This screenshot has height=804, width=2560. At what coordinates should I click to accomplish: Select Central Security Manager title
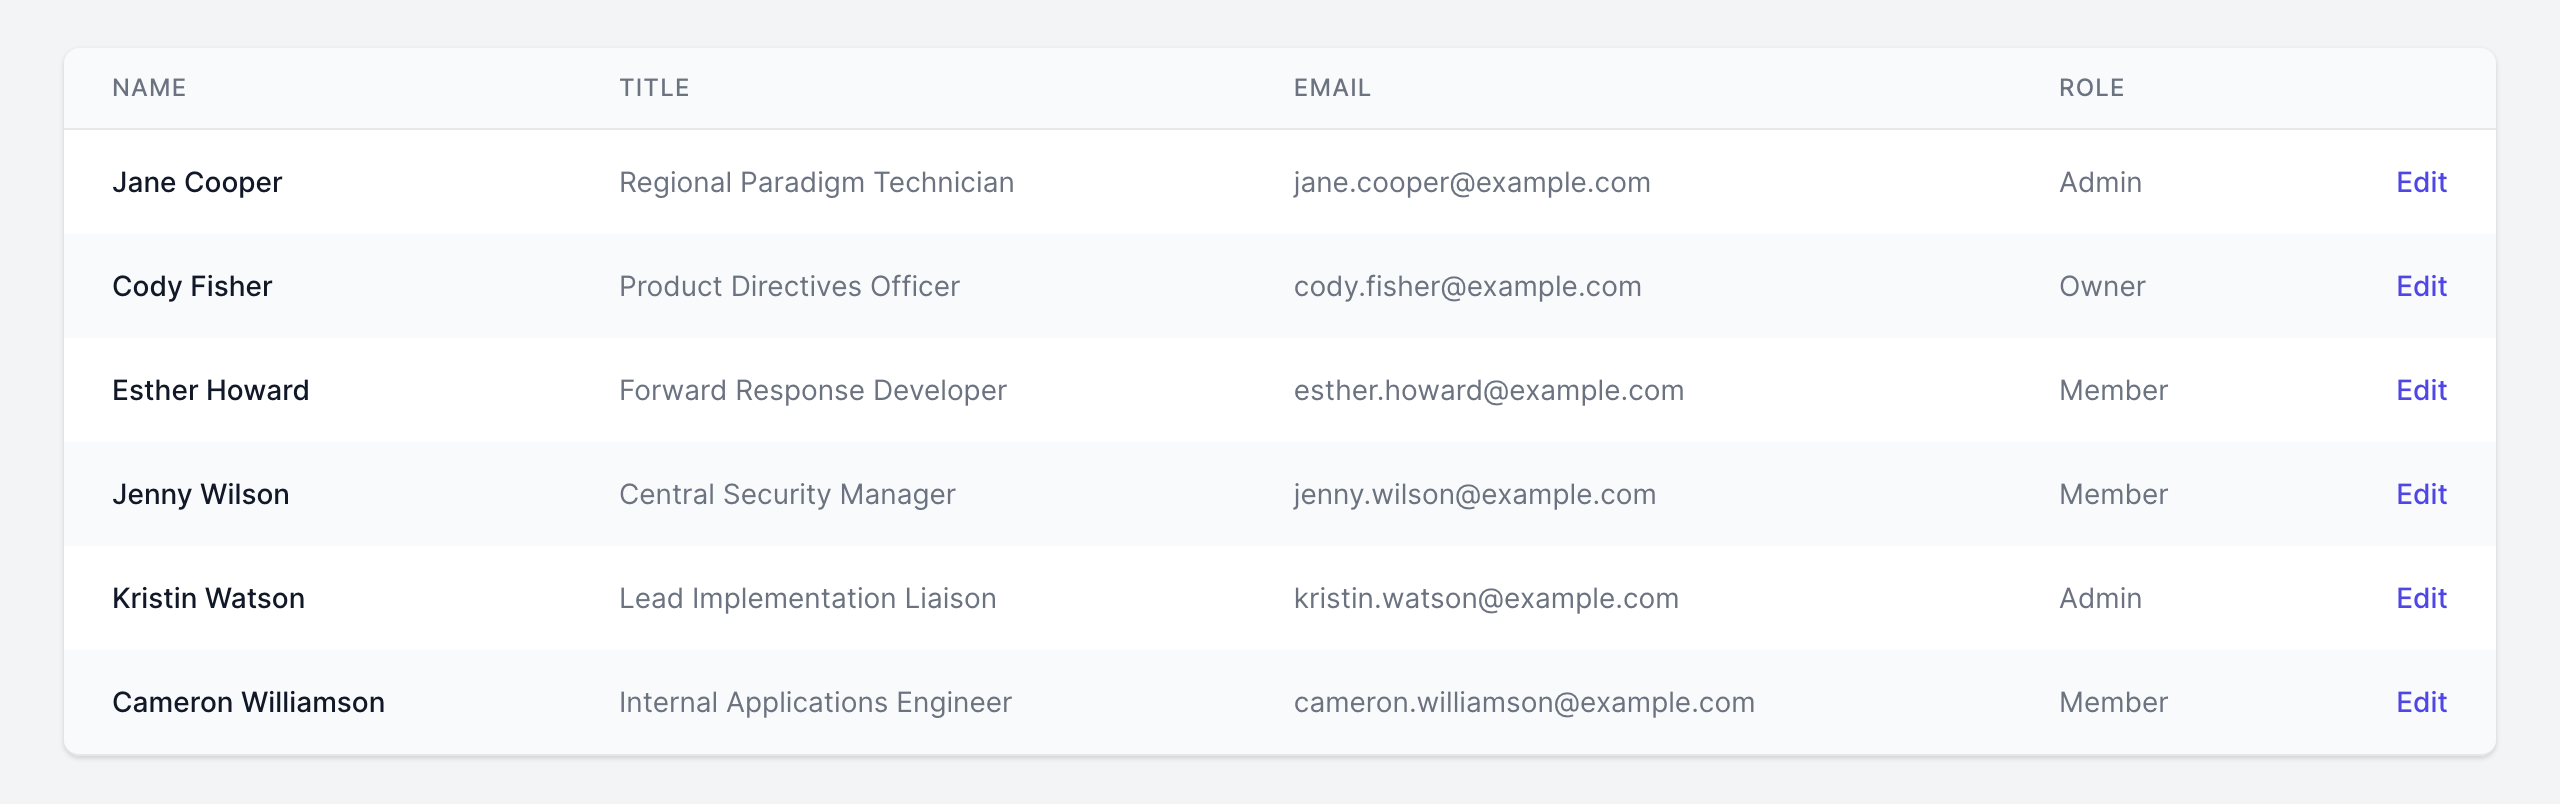click(787, 494)
